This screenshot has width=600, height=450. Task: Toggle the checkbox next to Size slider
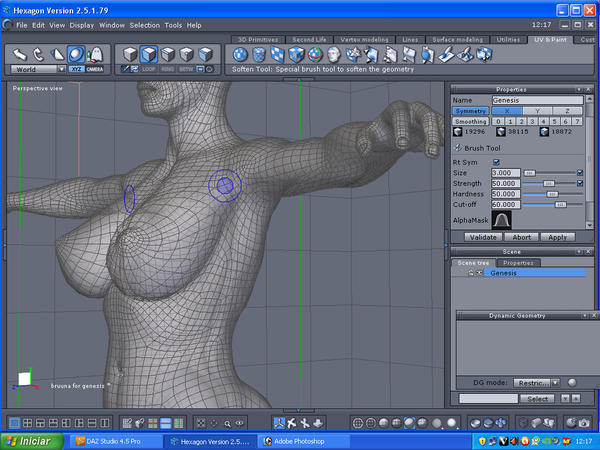click(581, 173)
